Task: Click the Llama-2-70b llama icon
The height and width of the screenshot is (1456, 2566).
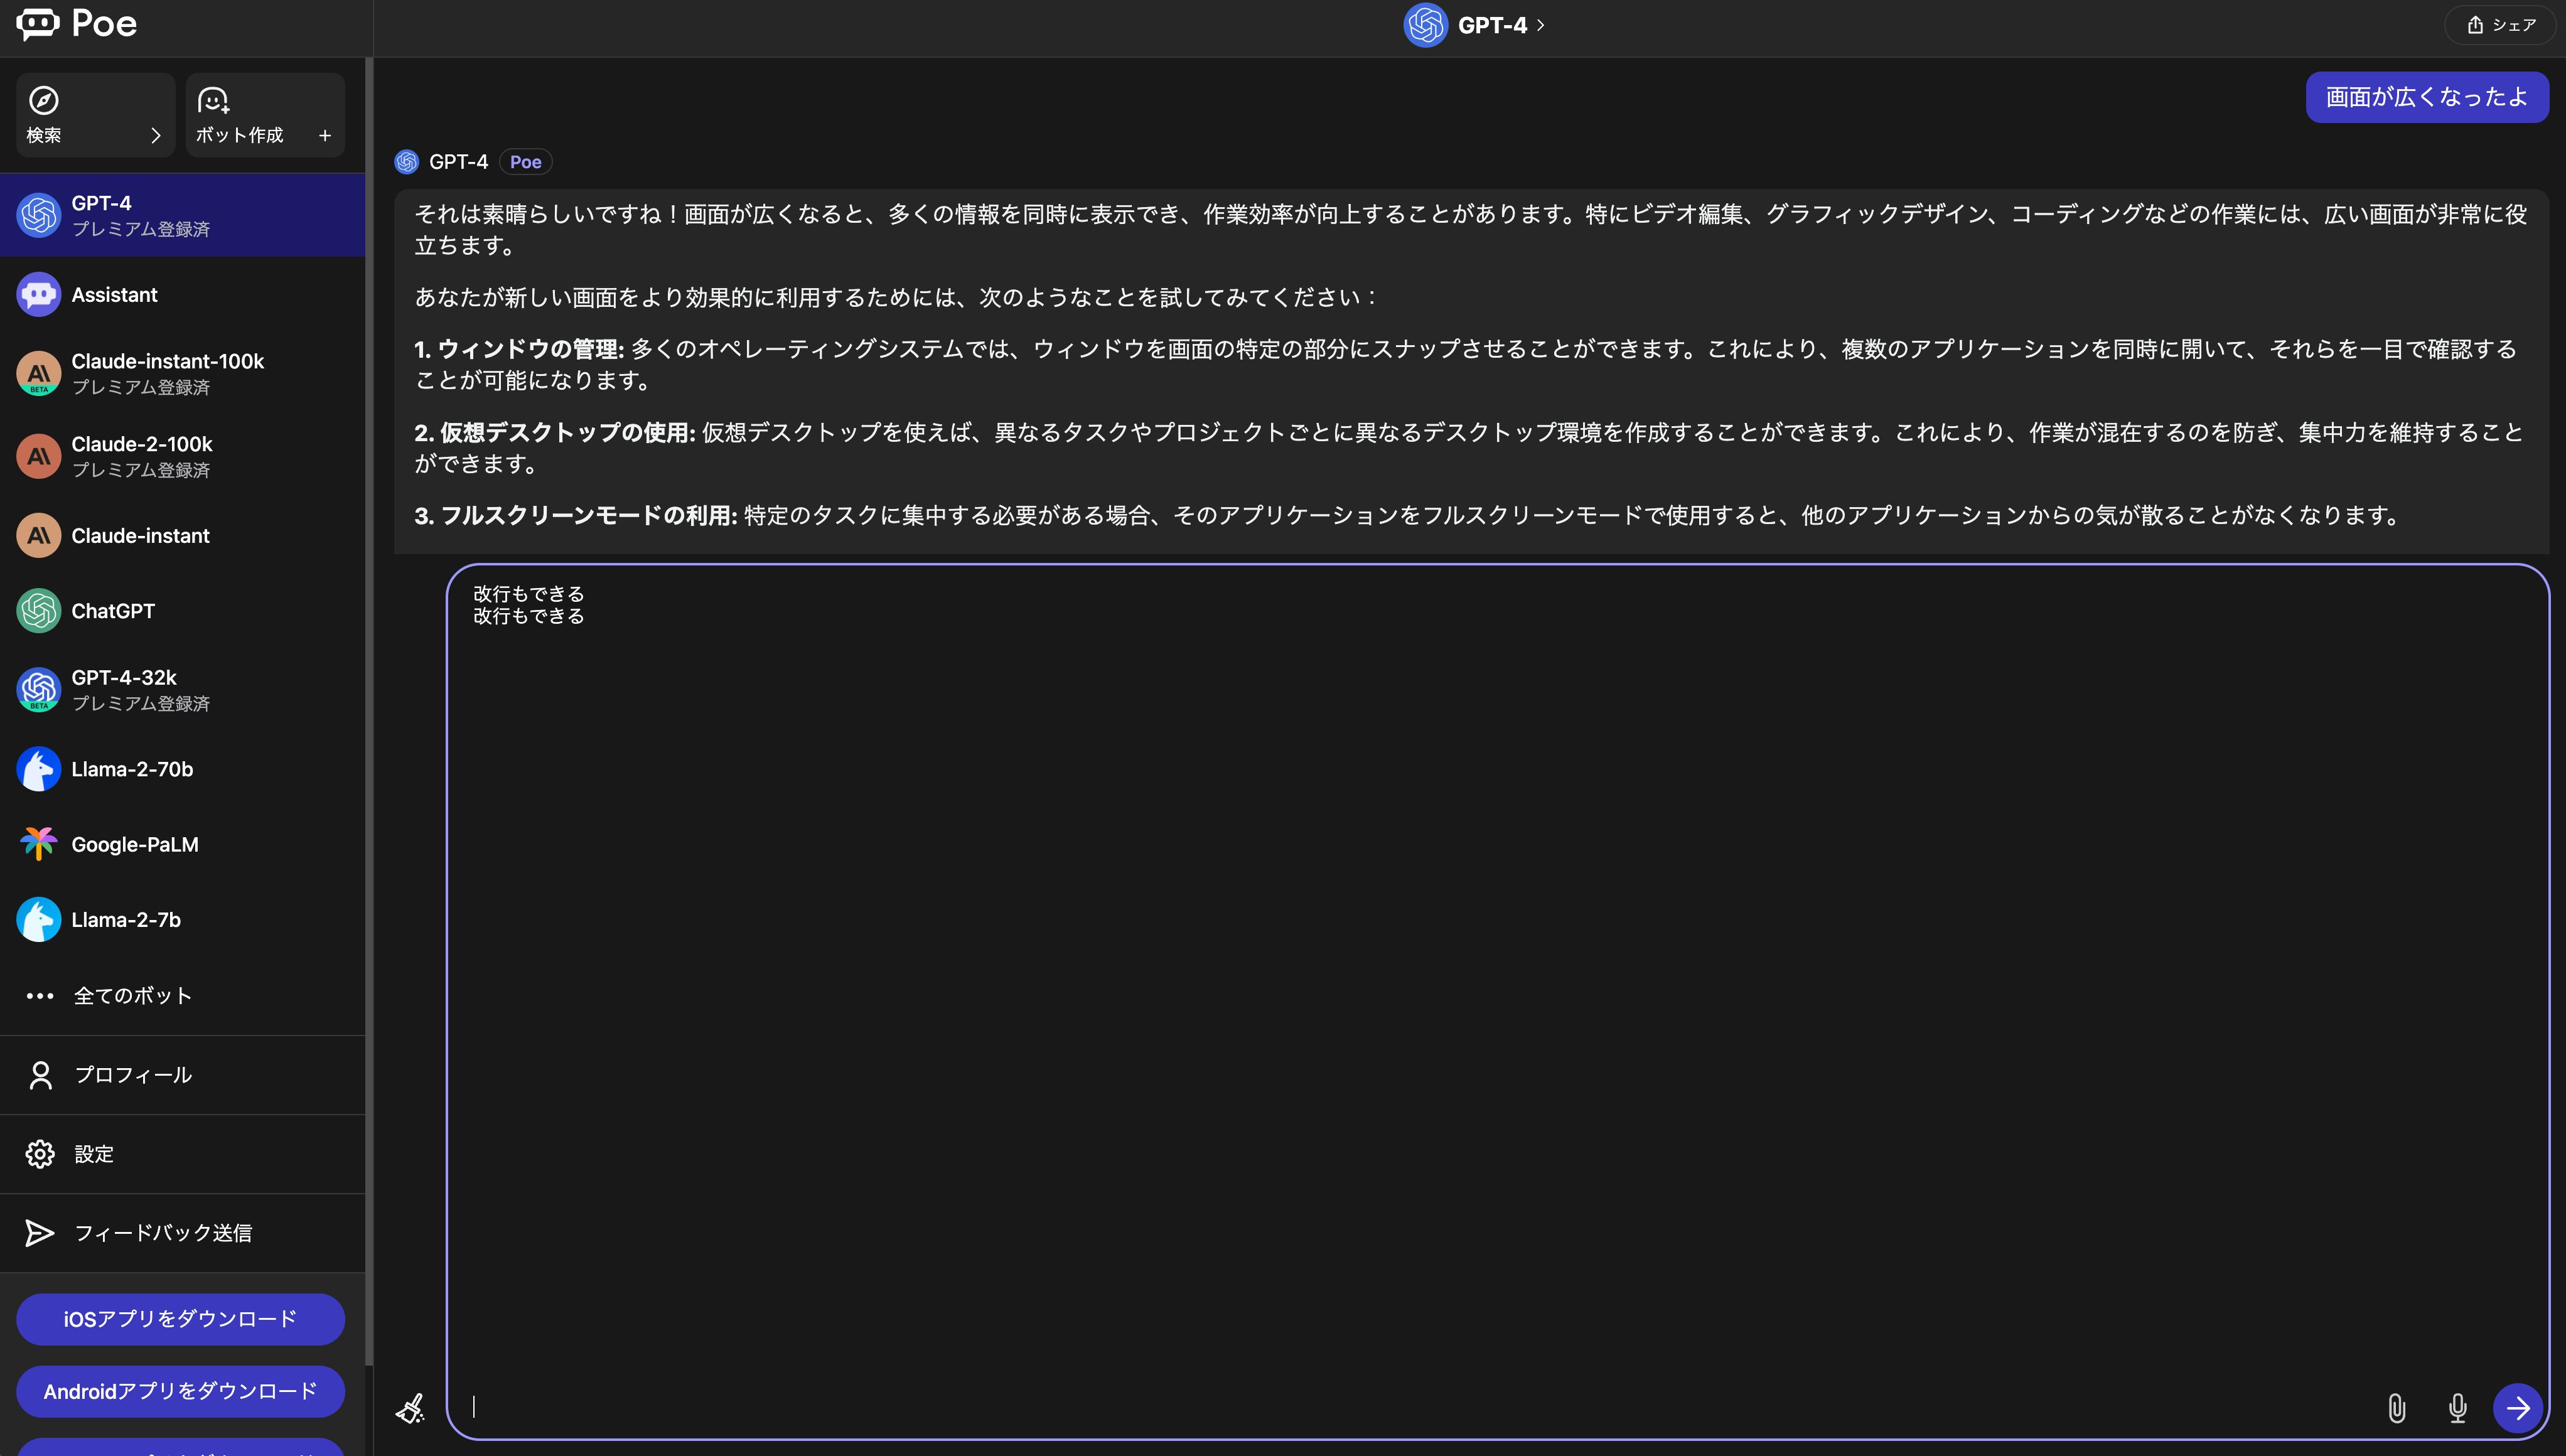Action: pyautogui.click(x=39, y=769)
